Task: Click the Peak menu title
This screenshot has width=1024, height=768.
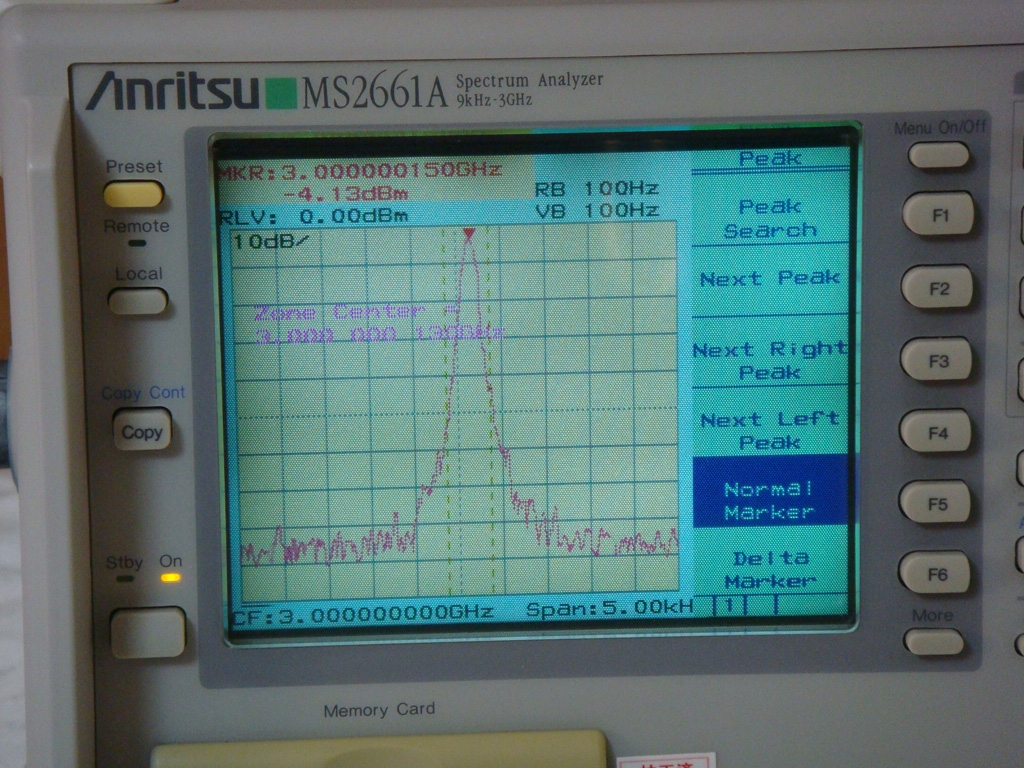Action: pyautogui.click(x=771, y=158)
